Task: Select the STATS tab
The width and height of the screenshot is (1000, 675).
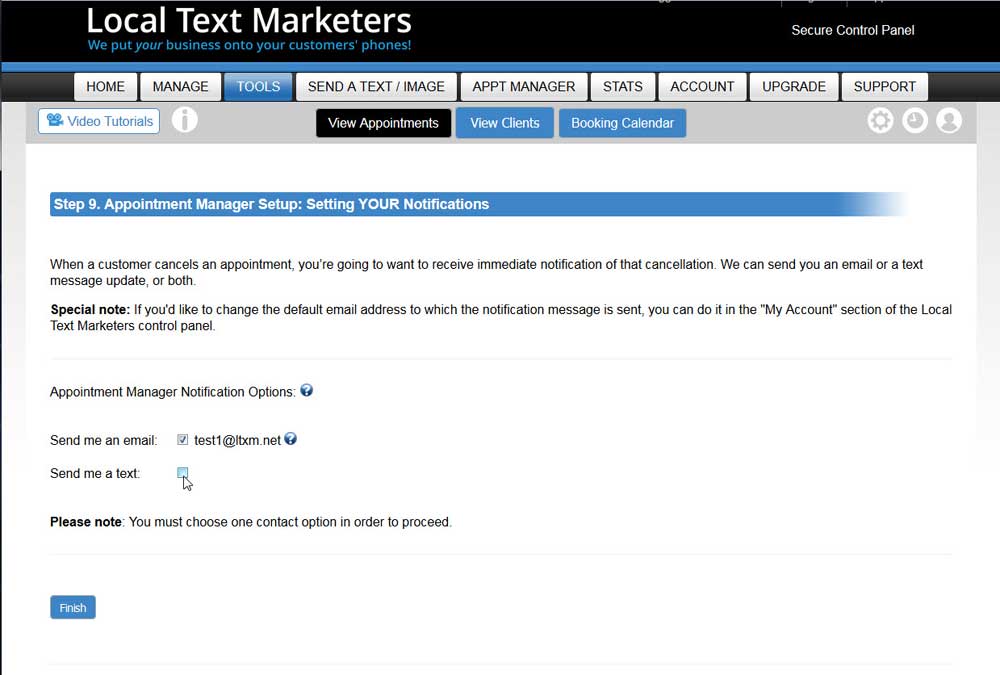Action: tap(622, 86)
